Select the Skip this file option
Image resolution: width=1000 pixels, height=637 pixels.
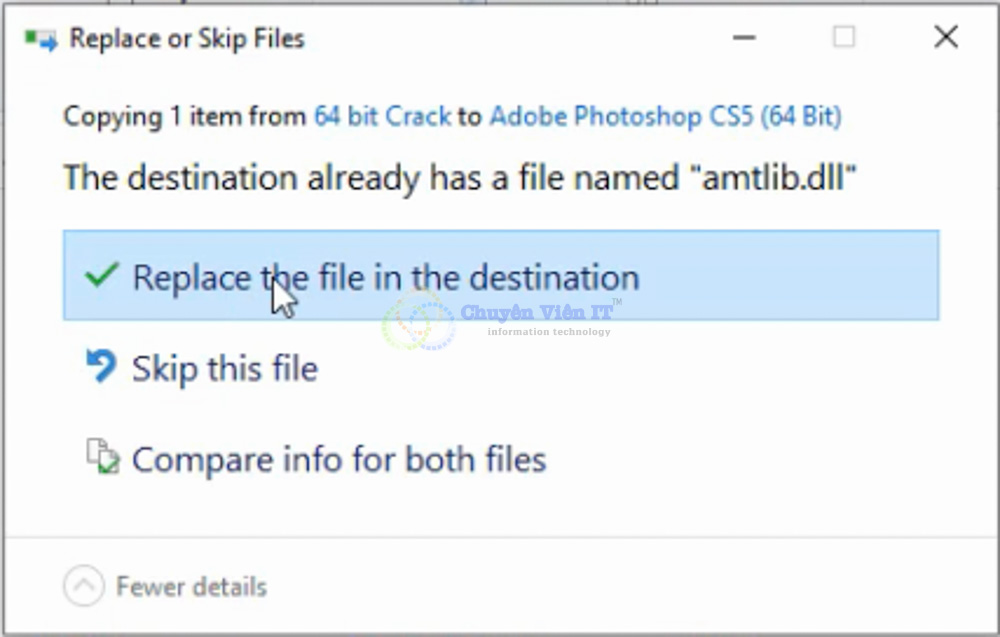(x=224, y=367)
